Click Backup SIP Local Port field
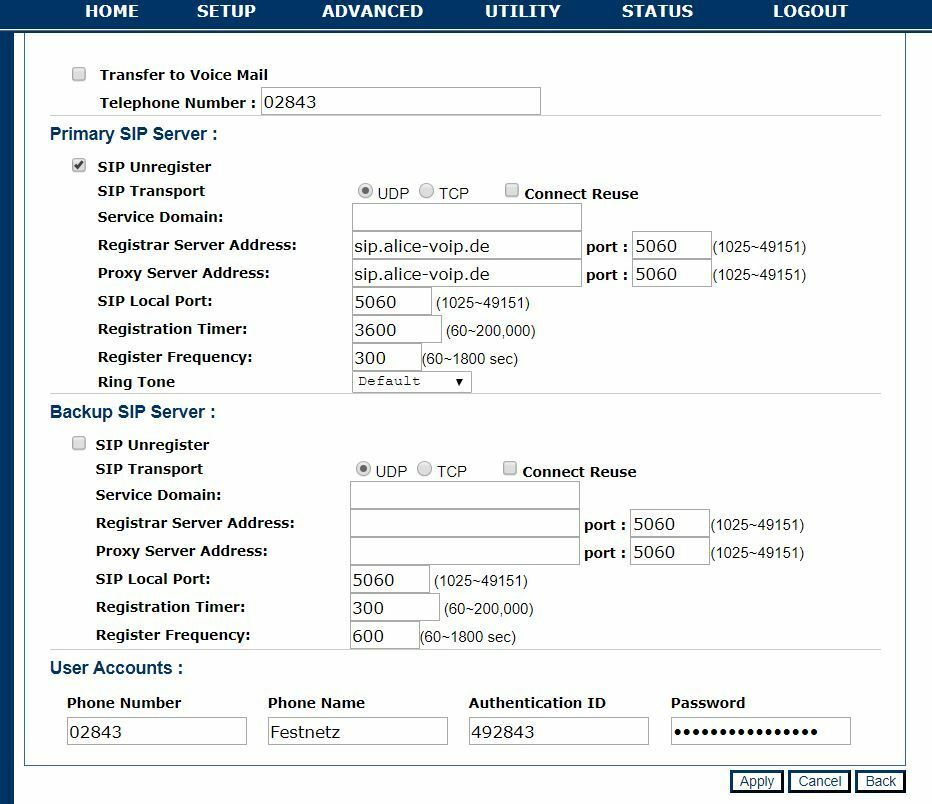 (390, 579)
